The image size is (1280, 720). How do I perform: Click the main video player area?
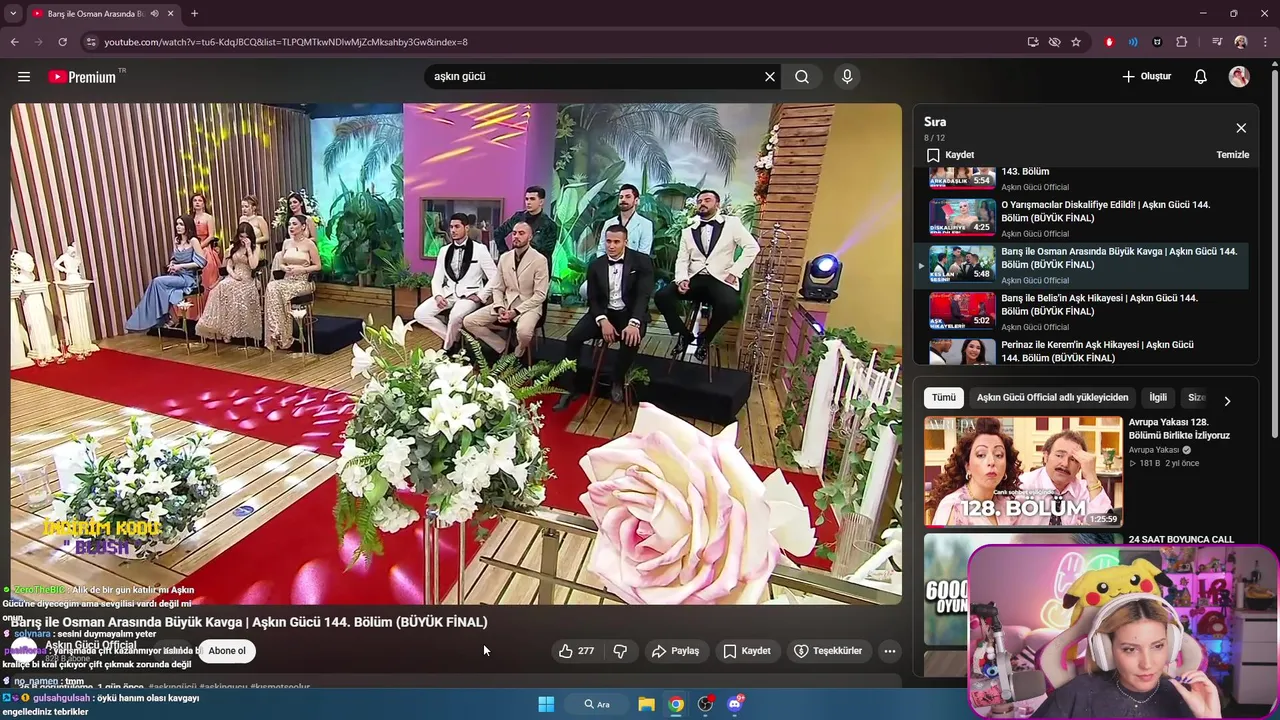click(456, 353)
